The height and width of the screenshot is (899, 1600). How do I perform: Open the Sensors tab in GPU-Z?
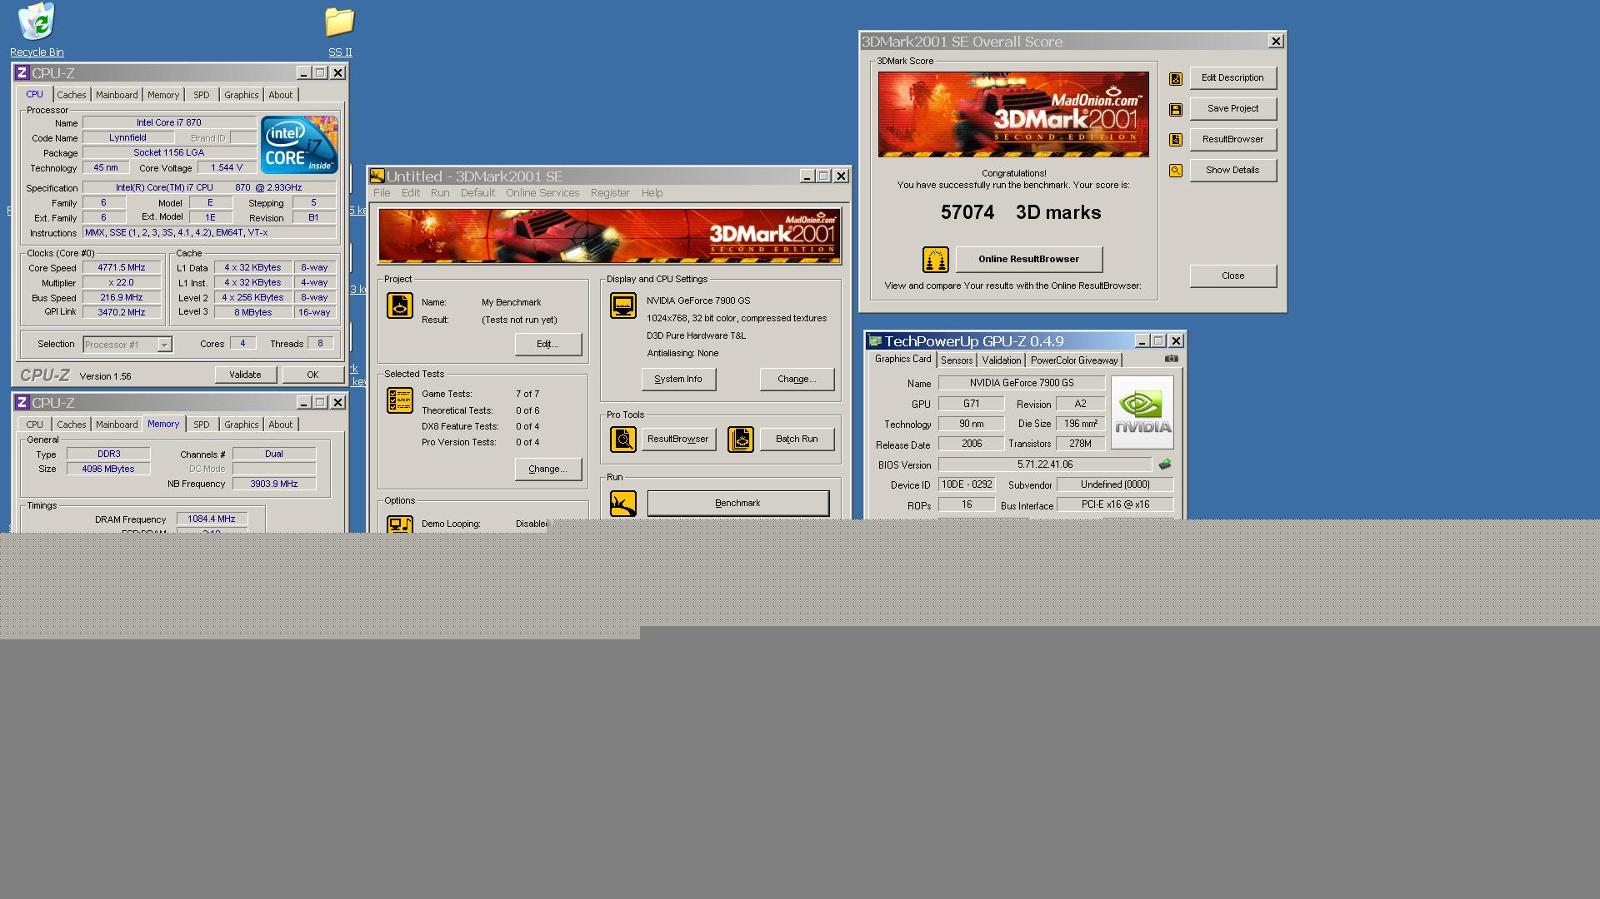[x=957, y=360]
